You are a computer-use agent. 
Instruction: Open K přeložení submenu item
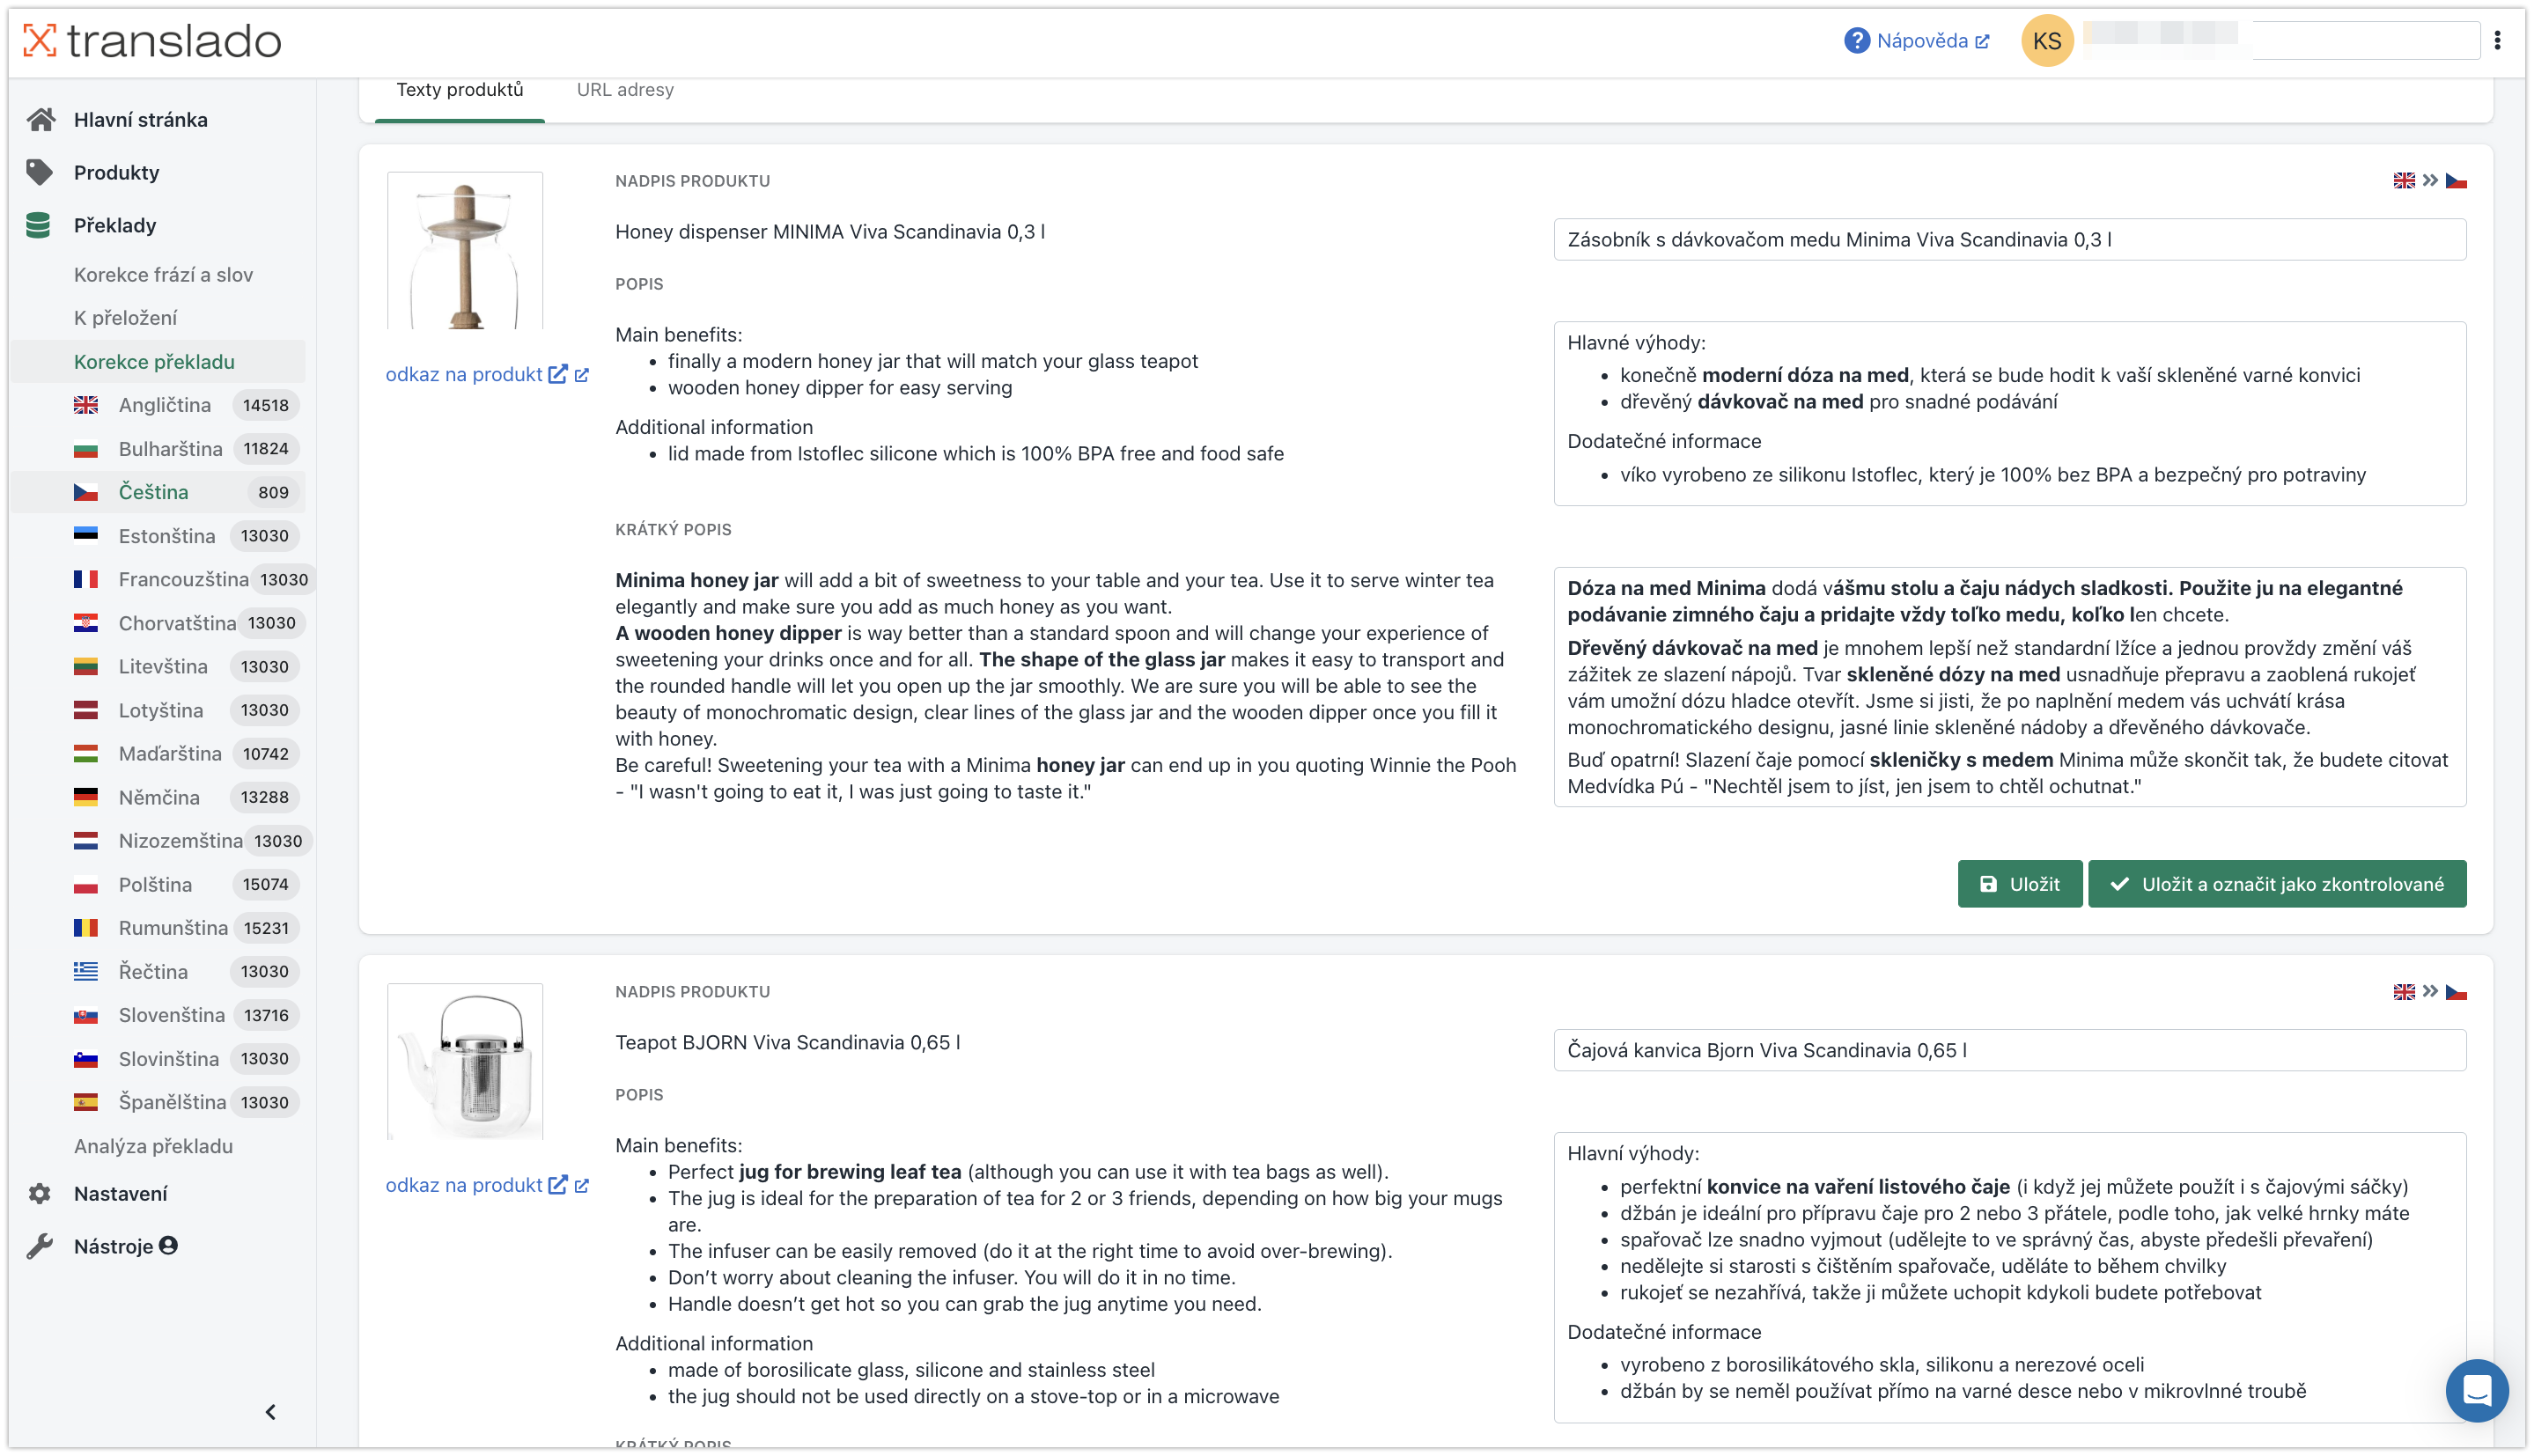(x=125, y=318)
